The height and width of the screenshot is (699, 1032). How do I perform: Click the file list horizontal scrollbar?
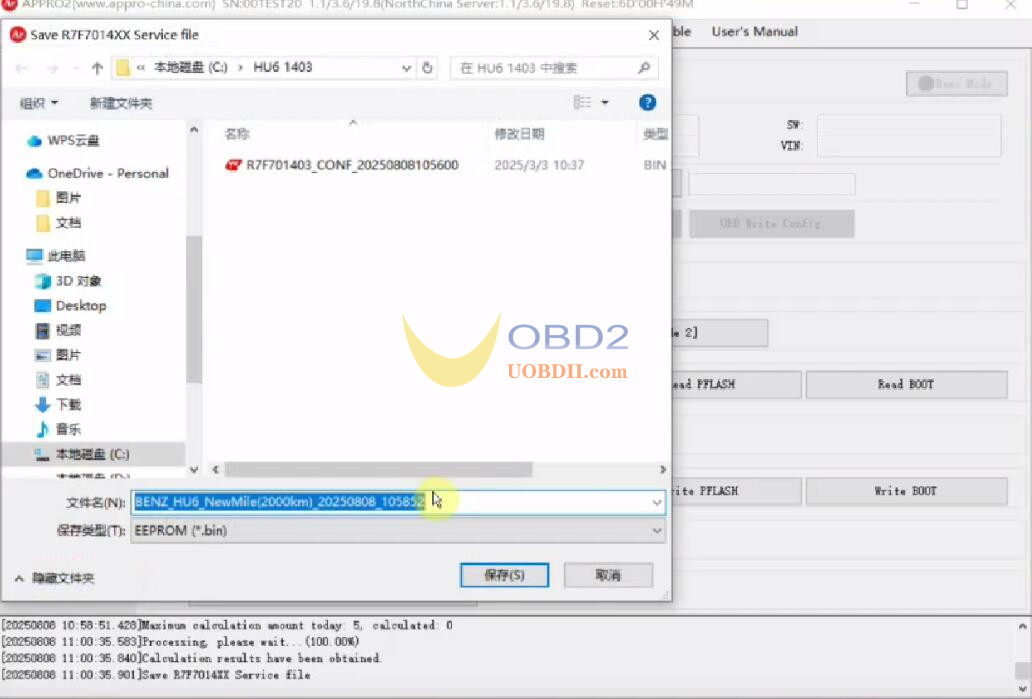click(378, 469)
